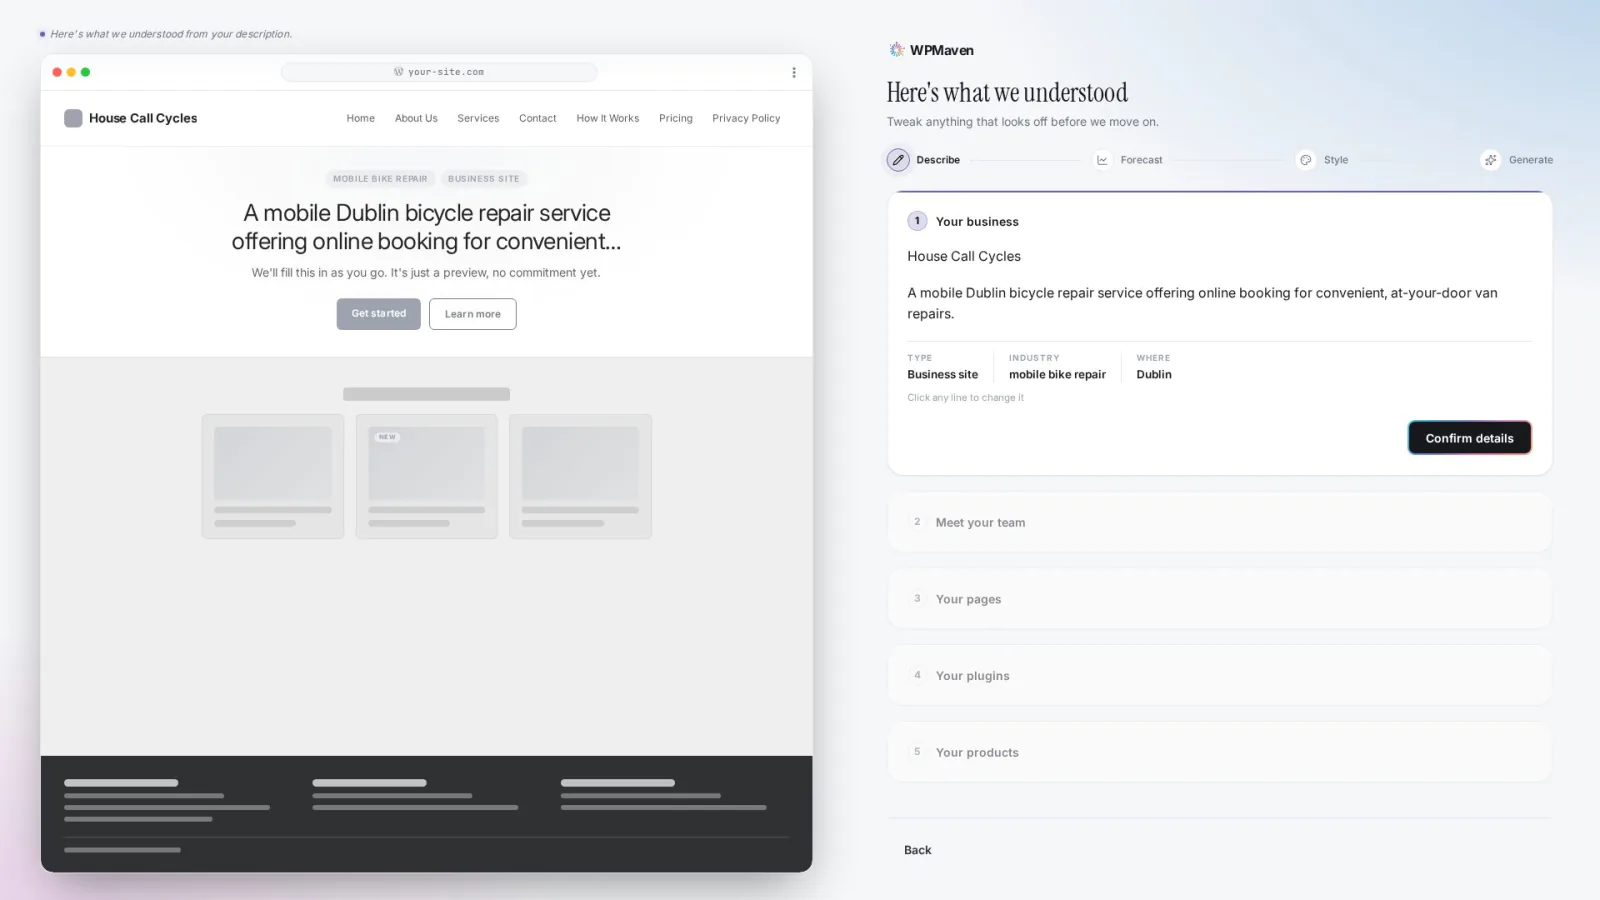Select the Style step label

[x=1336, y=160]
